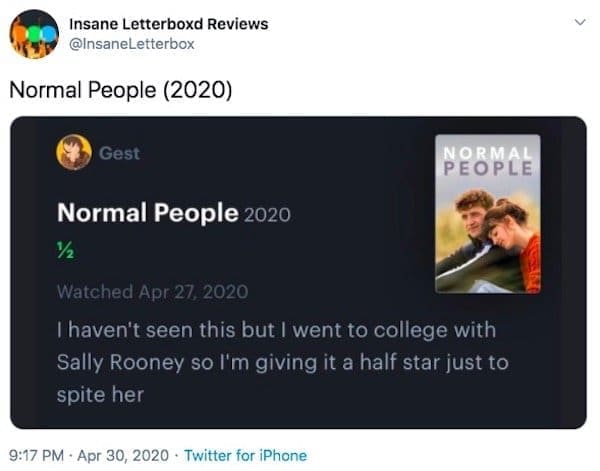Screen dimensions: 600x471
Task: Click the review line starting "I haven't seen this"
Action: [276, 329]
